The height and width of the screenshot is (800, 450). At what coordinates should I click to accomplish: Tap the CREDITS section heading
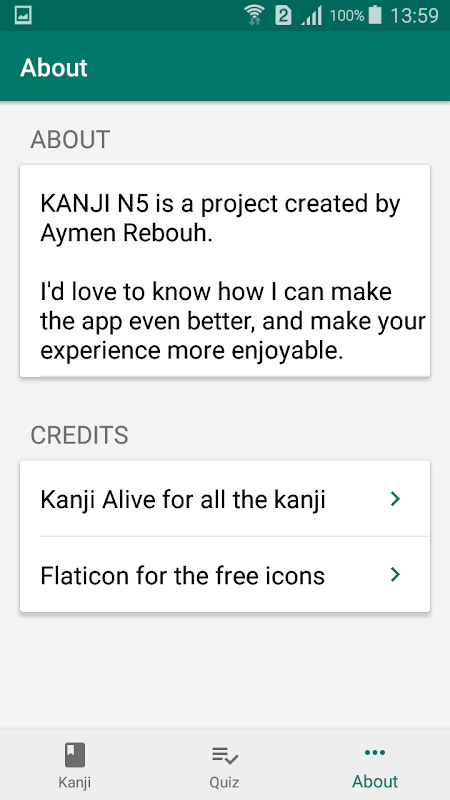click(79, 435)
